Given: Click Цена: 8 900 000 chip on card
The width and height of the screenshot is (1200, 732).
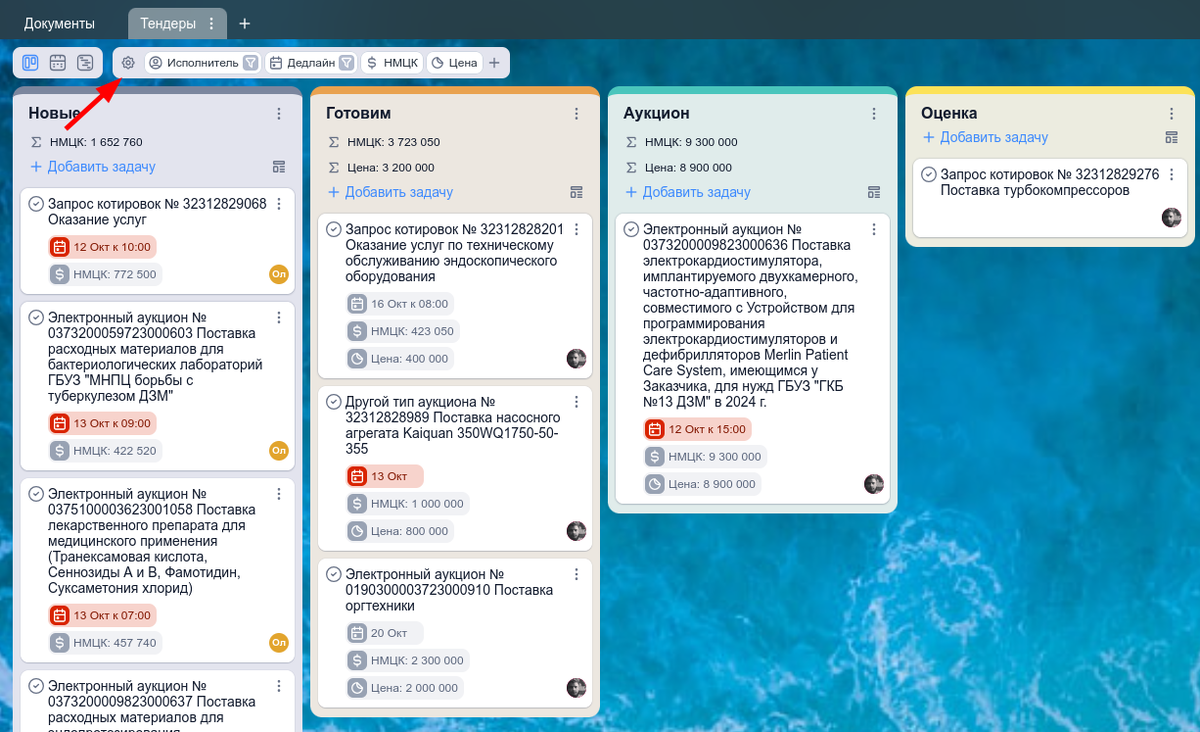Looking at the screenshot, I should click(703, 484).
